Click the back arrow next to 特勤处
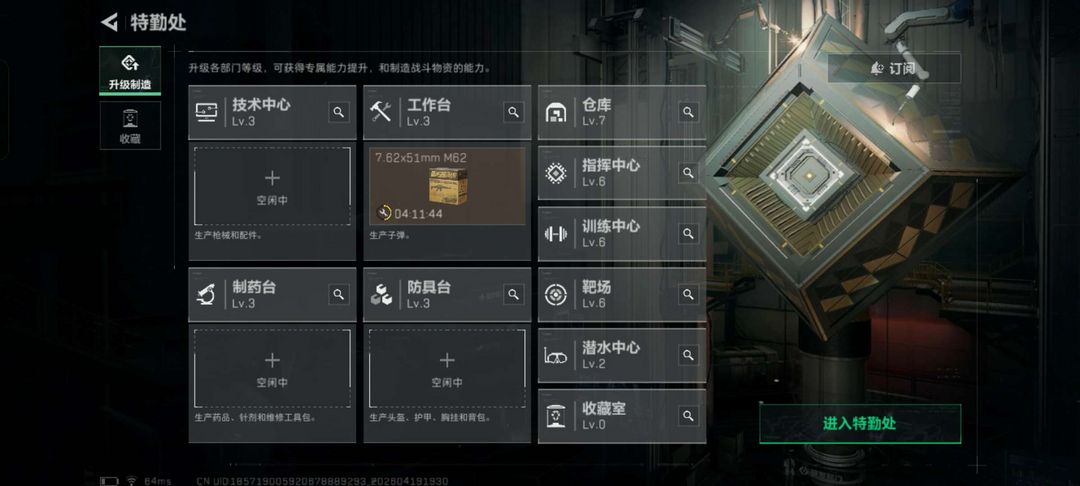Viewport: 1080px width, 486px height. click(x=110, y=23)
